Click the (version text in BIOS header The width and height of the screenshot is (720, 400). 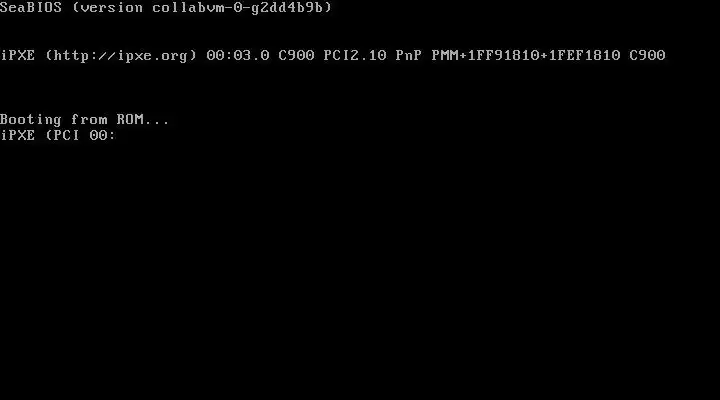tap(107, 8)
